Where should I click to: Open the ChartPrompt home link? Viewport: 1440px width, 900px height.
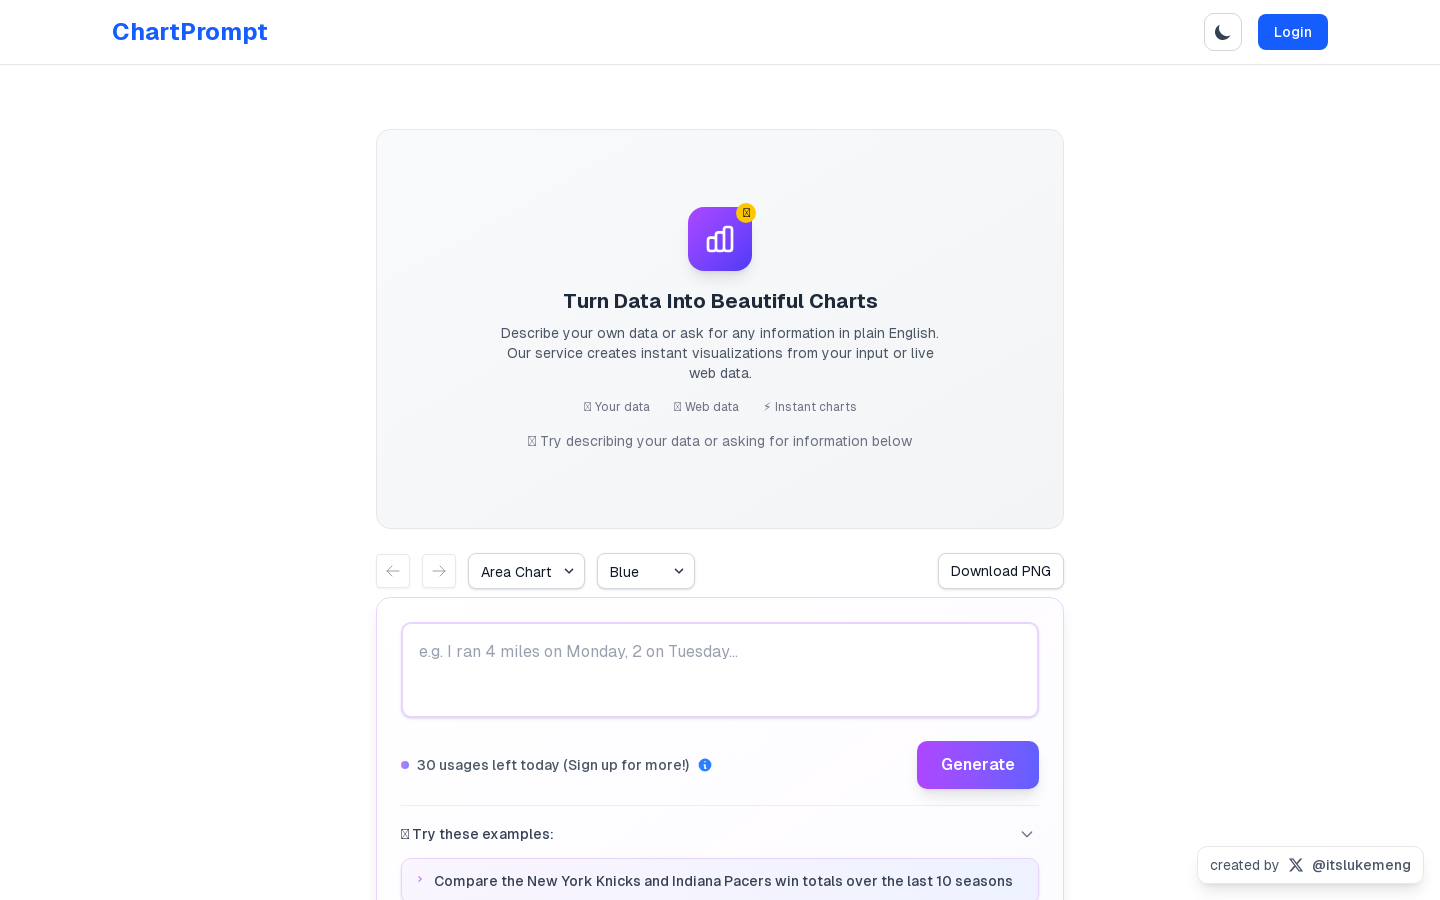(x=190, y=32)
